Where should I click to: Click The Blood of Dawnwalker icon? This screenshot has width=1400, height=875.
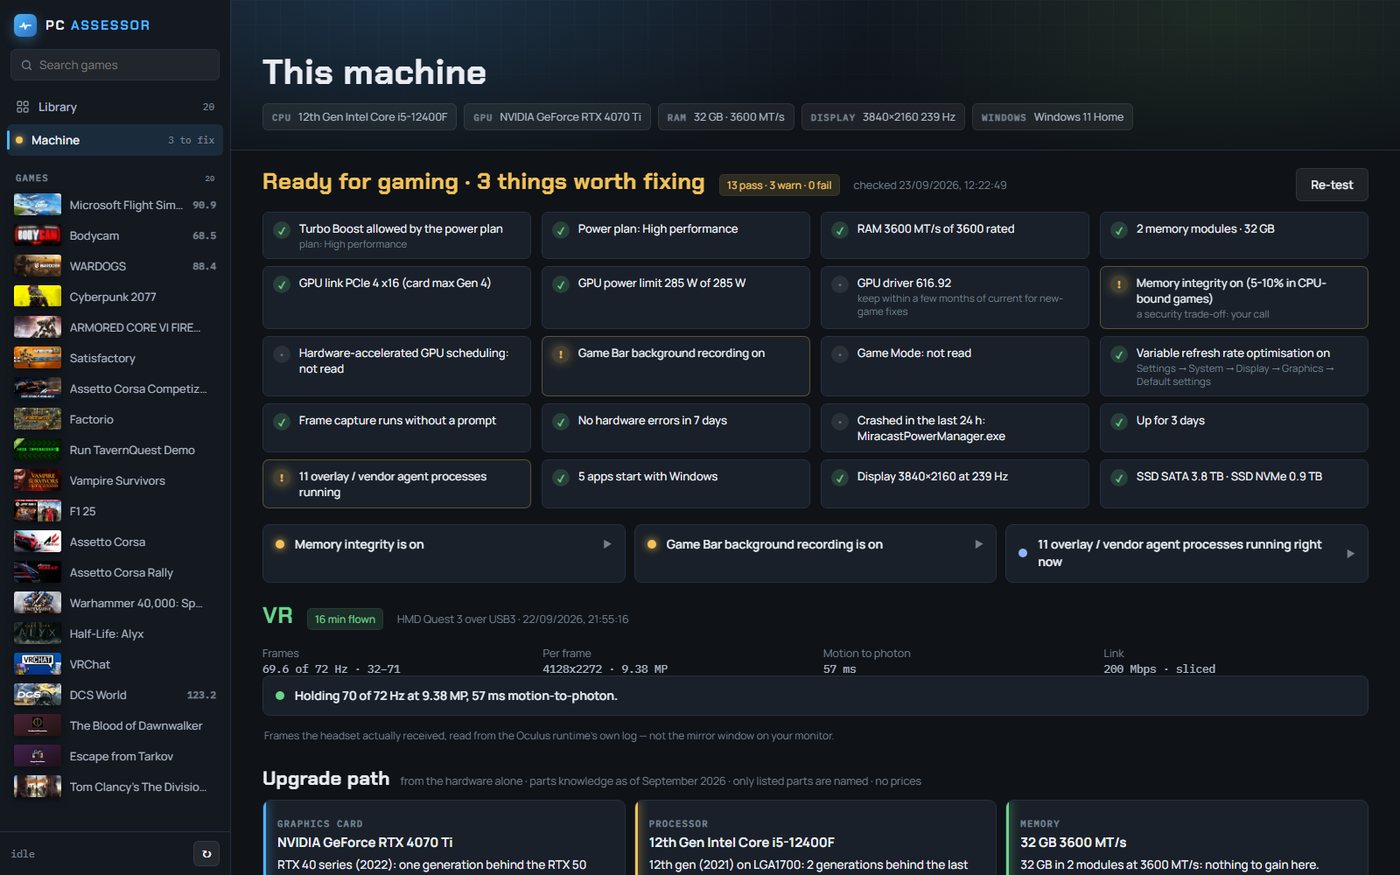(x=37, y=726)
